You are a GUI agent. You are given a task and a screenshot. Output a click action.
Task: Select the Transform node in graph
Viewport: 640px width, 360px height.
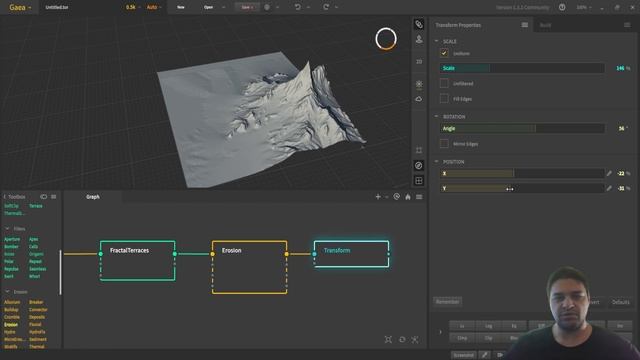click(351, 254)
